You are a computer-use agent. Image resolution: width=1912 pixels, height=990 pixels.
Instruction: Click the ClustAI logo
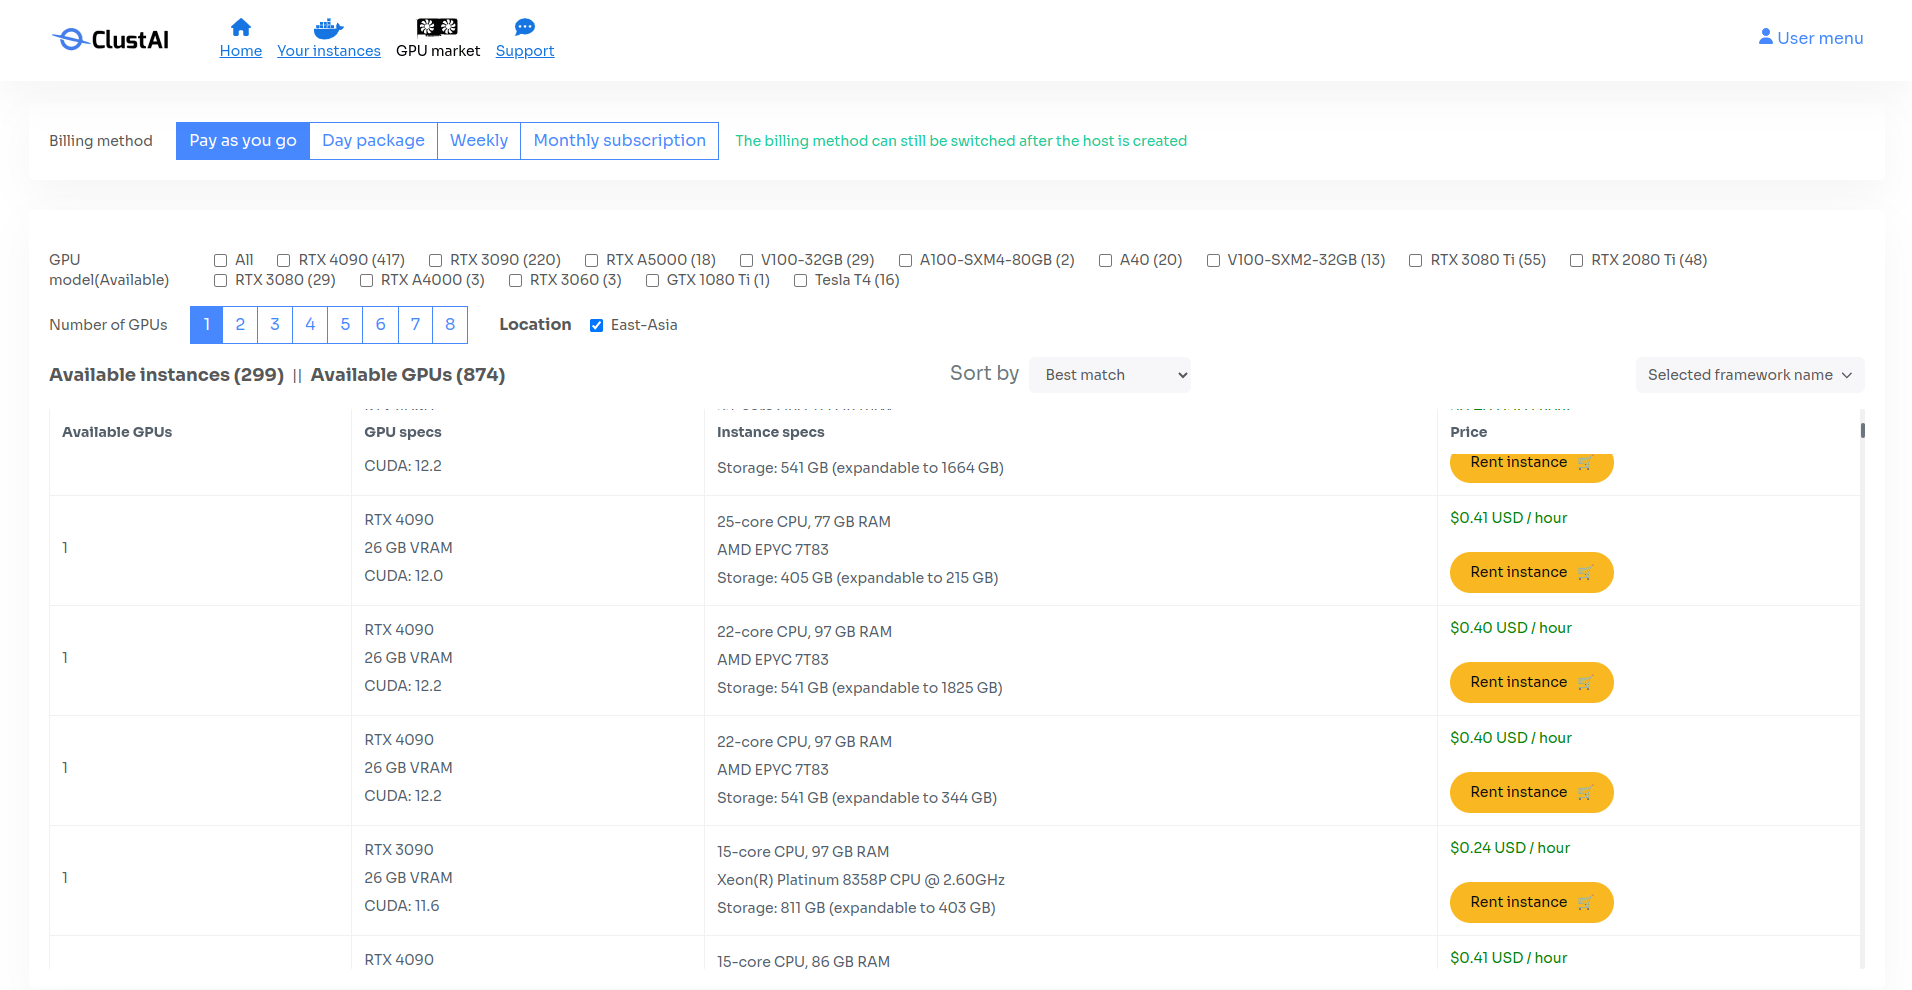110,38
